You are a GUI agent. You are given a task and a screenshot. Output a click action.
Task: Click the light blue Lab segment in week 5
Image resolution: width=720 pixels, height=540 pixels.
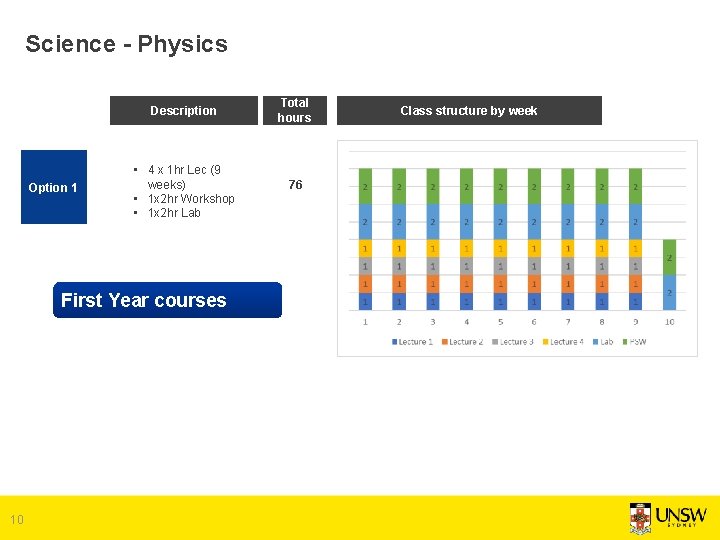pos(500,222)
